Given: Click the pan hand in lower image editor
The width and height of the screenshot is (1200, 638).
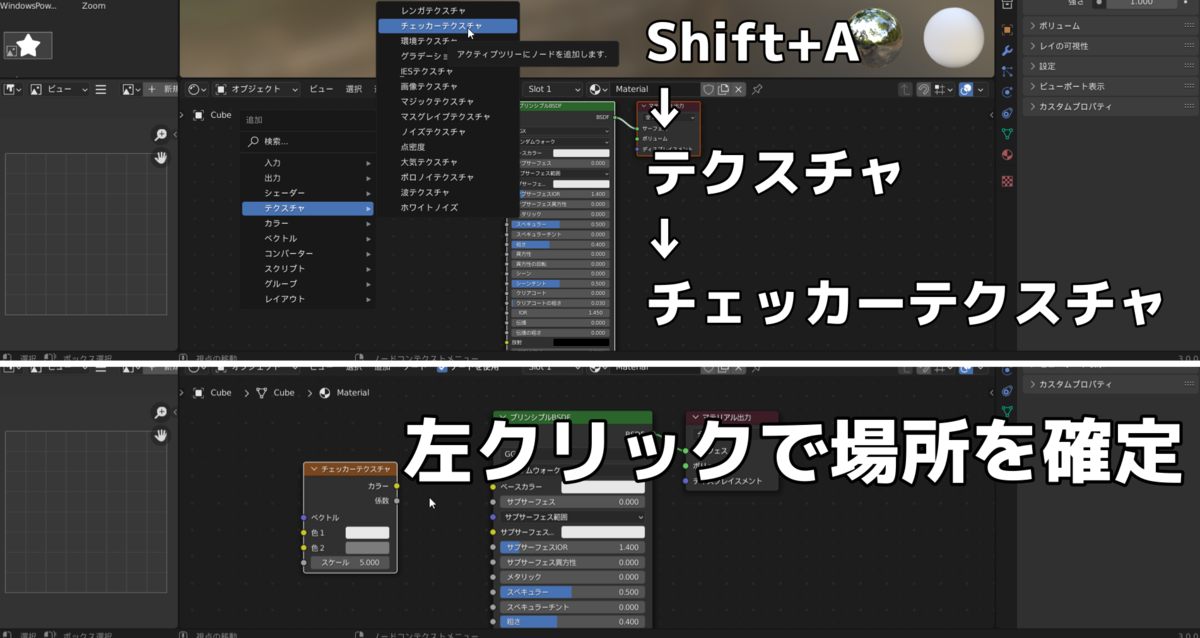Looking at the screenshot, I should coord(161,436).
